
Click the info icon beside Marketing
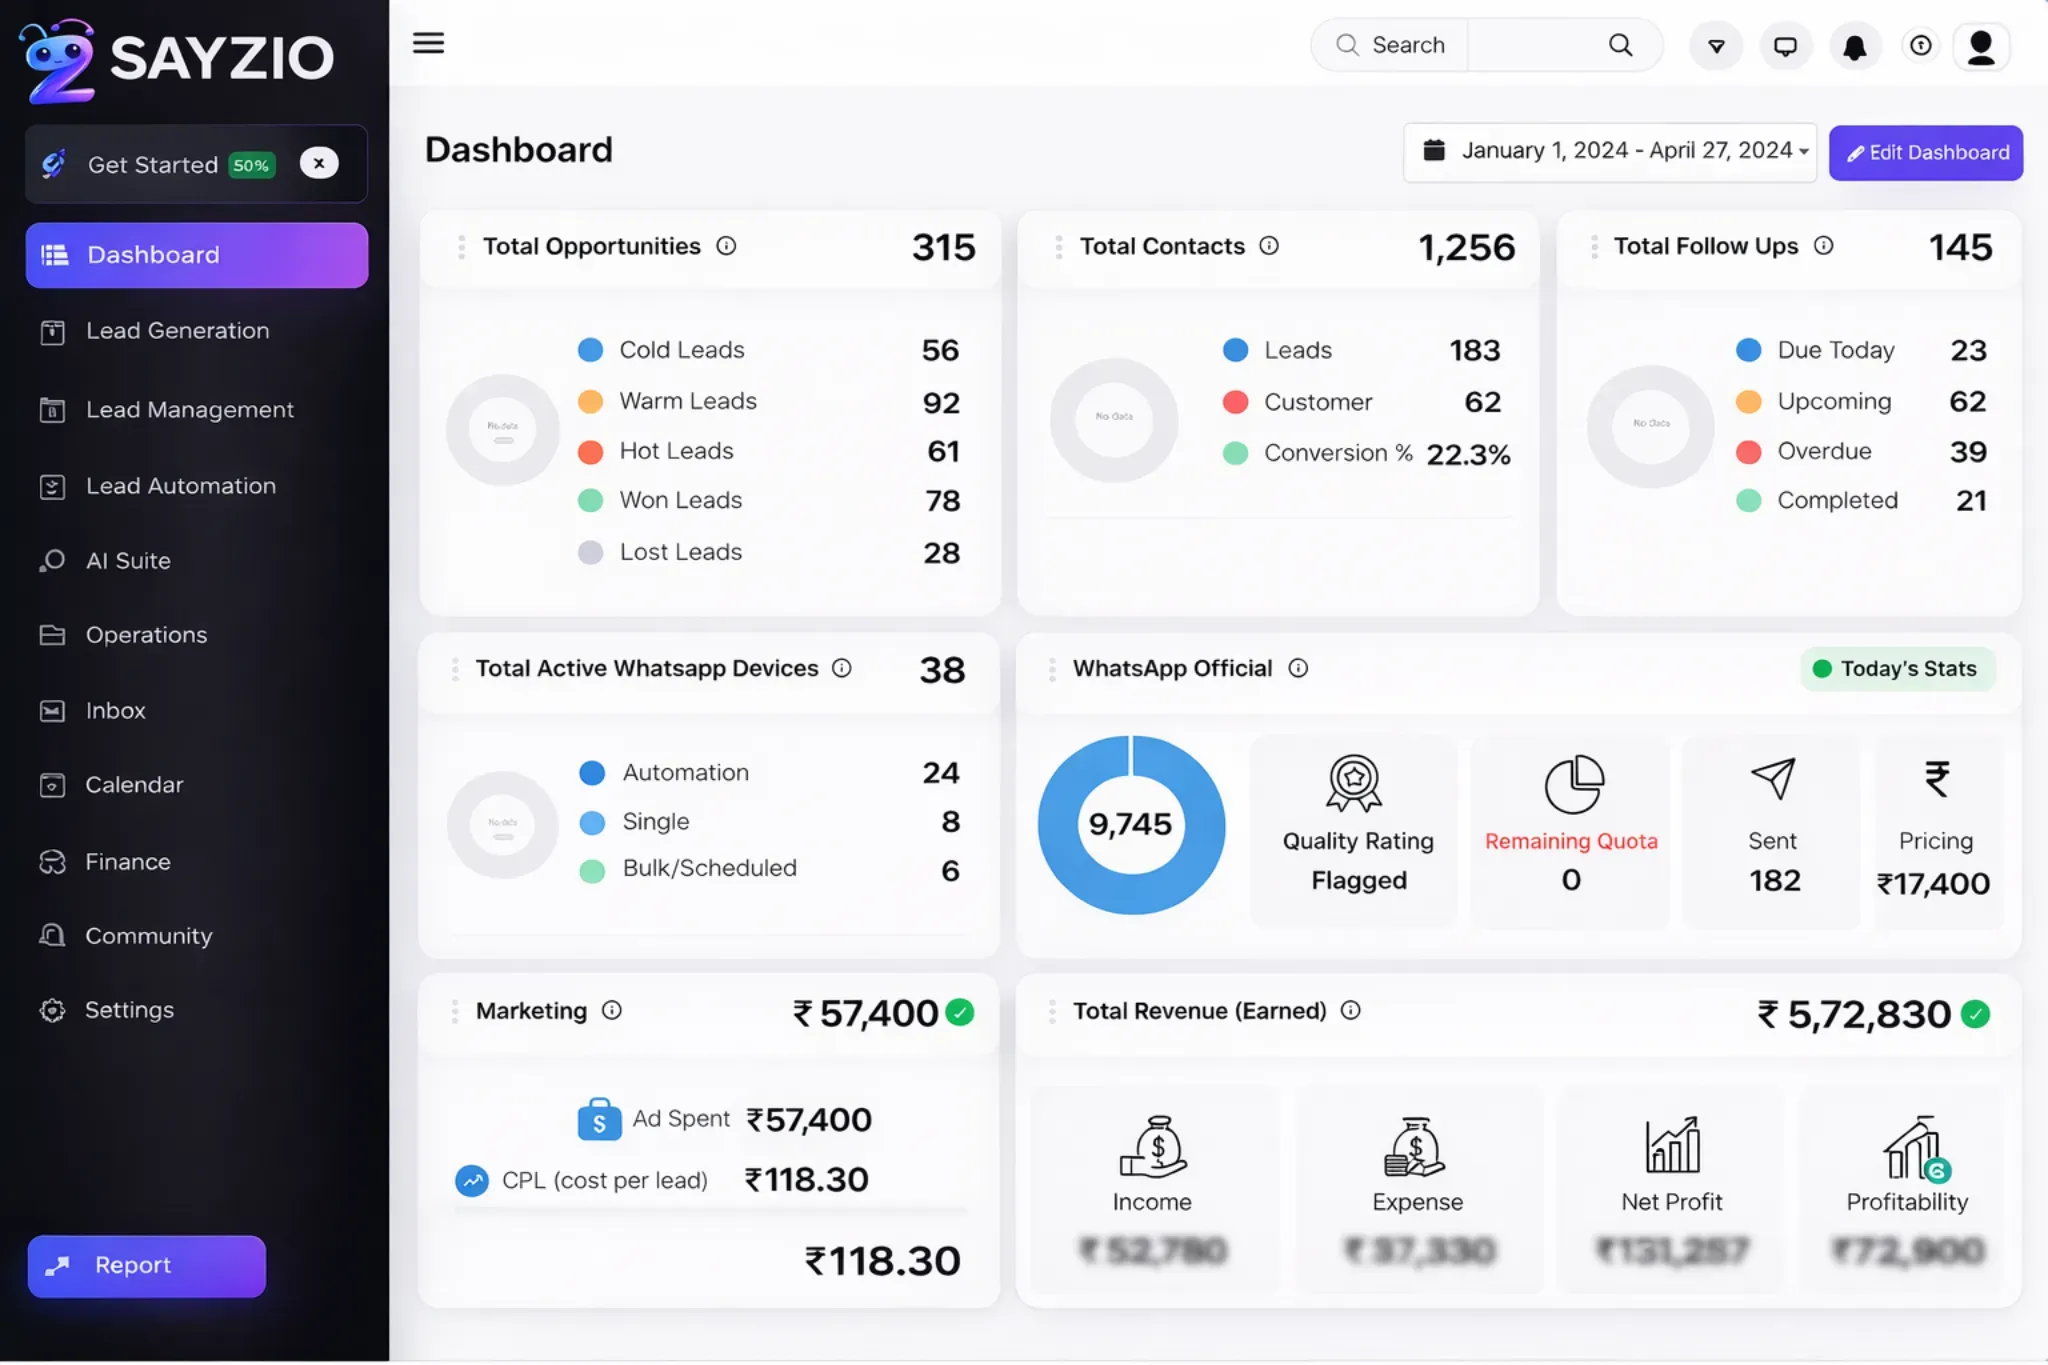tap(612, 1011)
